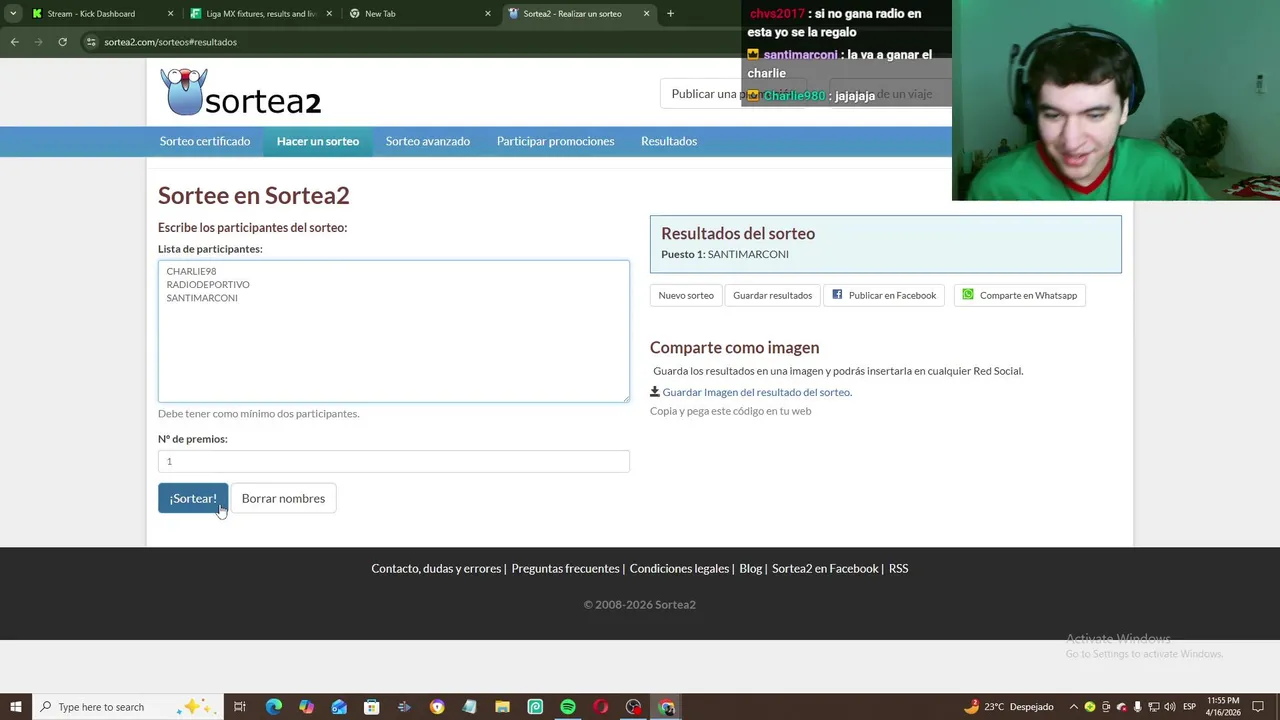Click the Puesto 1: SANTIMARCONI result

click(725, 254)
